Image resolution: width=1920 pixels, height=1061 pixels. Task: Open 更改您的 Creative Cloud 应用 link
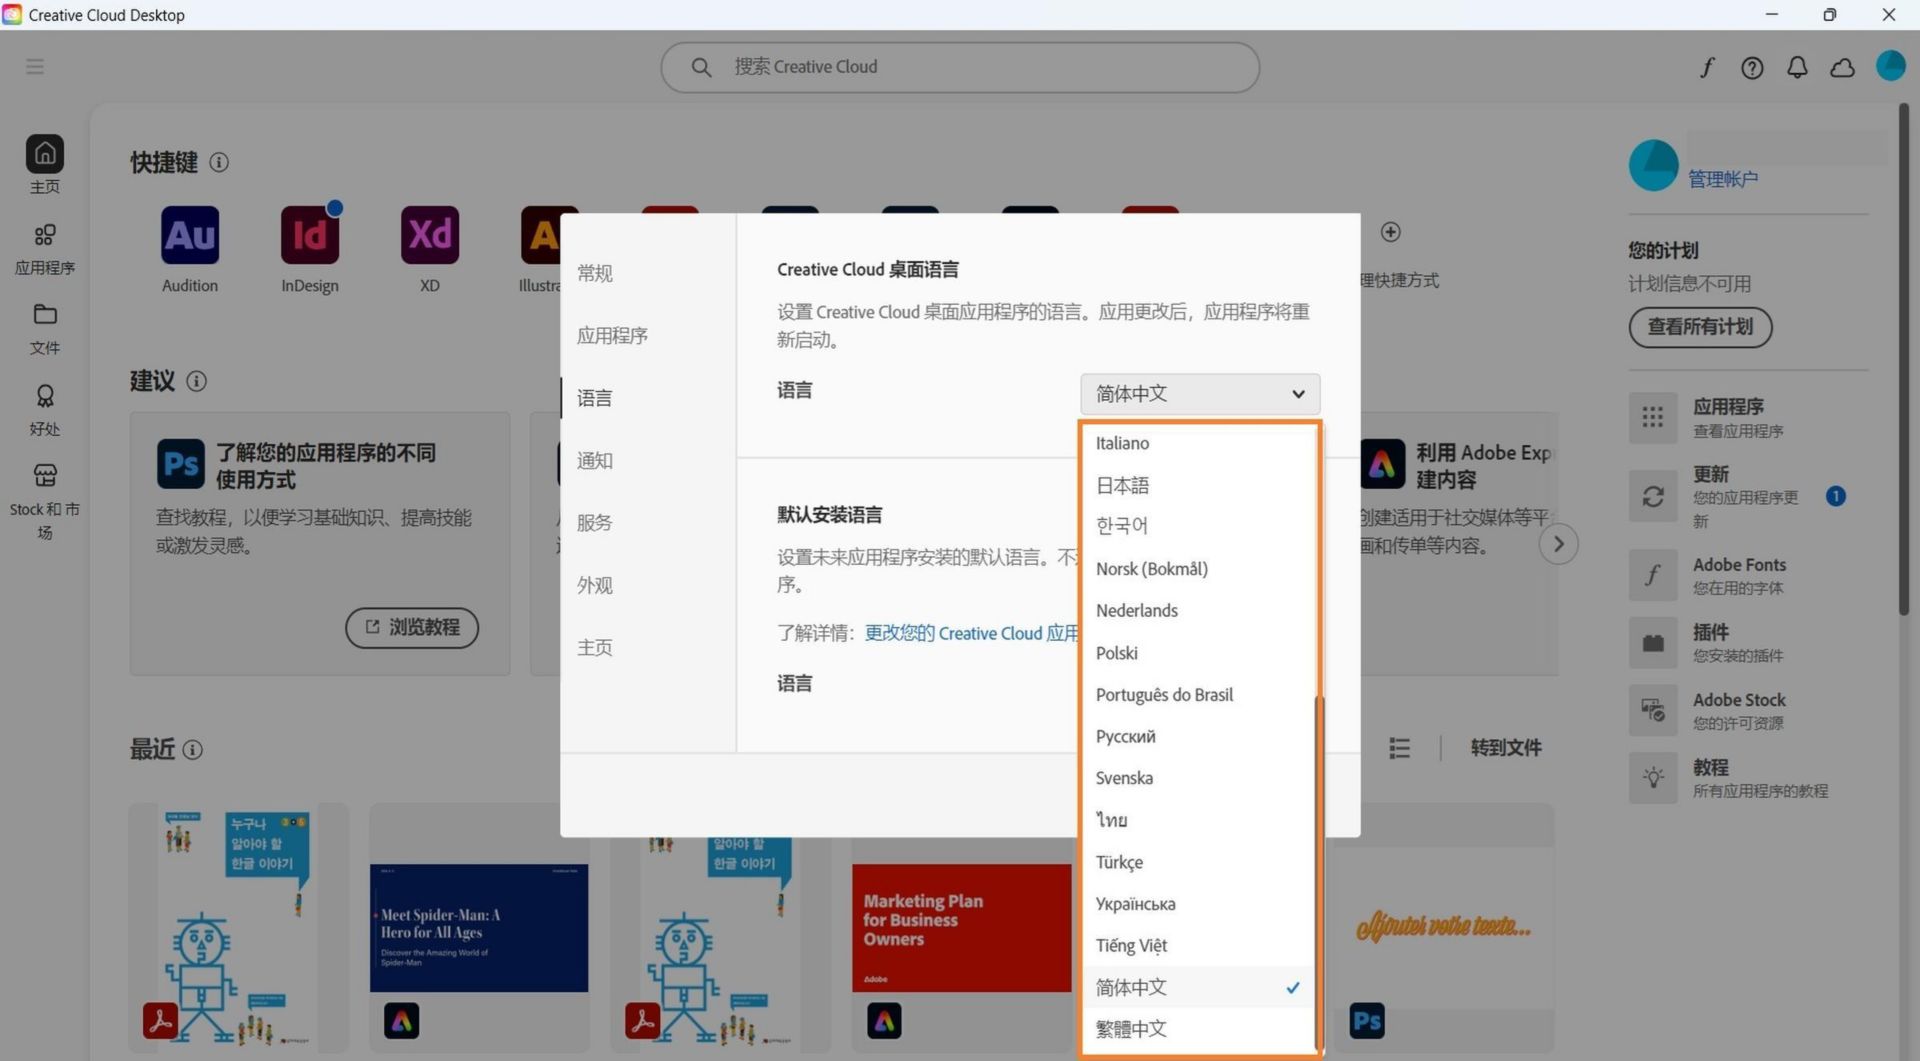coord(971,633)
